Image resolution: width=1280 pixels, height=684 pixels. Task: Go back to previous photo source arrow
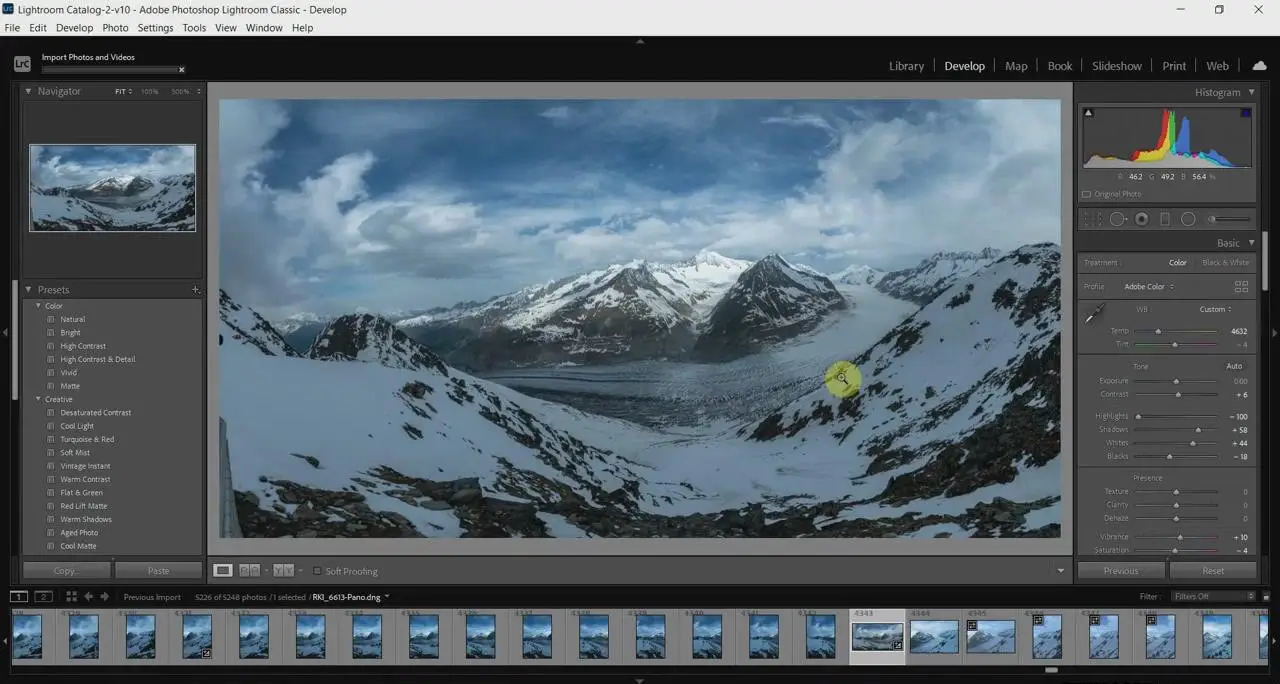click(88, 597)
